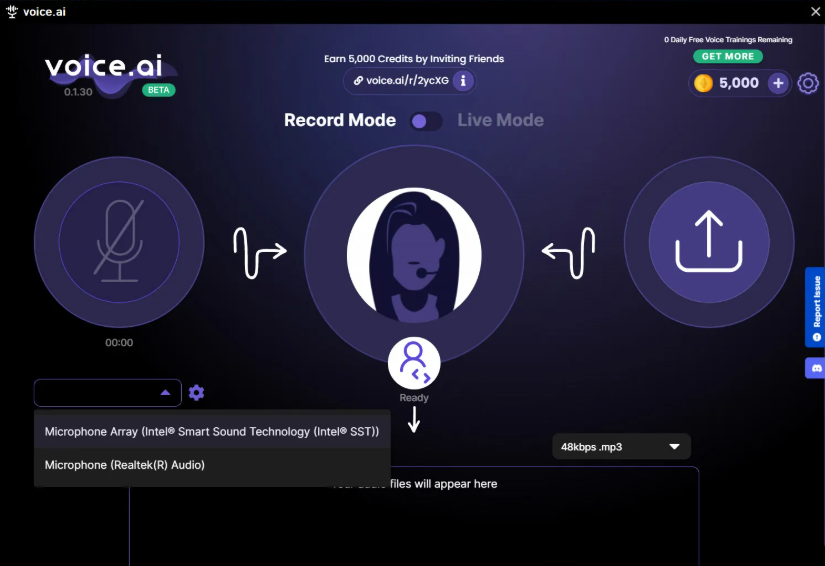The width and height of the screenshot is (825, 566).
Task: Click the referral link chain icon
Action: [358, 80]
